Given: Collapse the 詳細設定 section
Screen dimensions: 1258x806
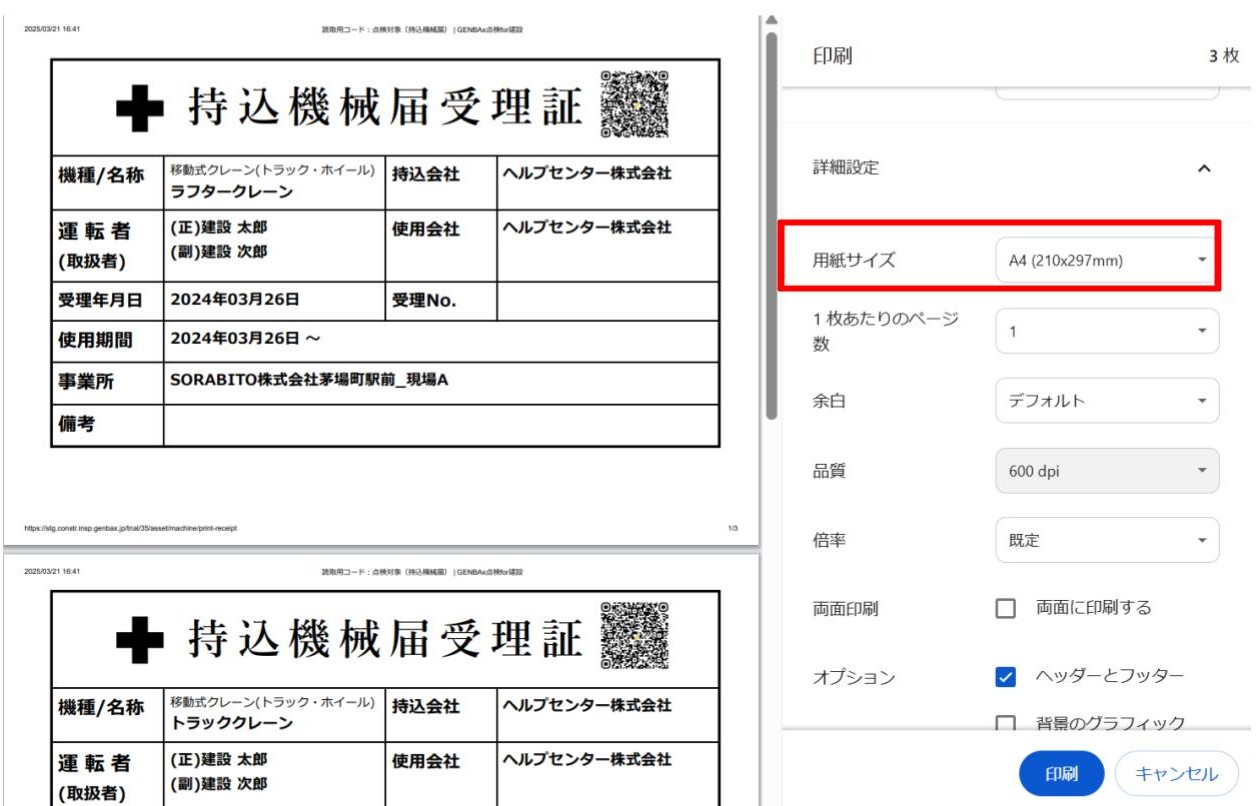Looking at the screenshot, I should [1204, 168].
